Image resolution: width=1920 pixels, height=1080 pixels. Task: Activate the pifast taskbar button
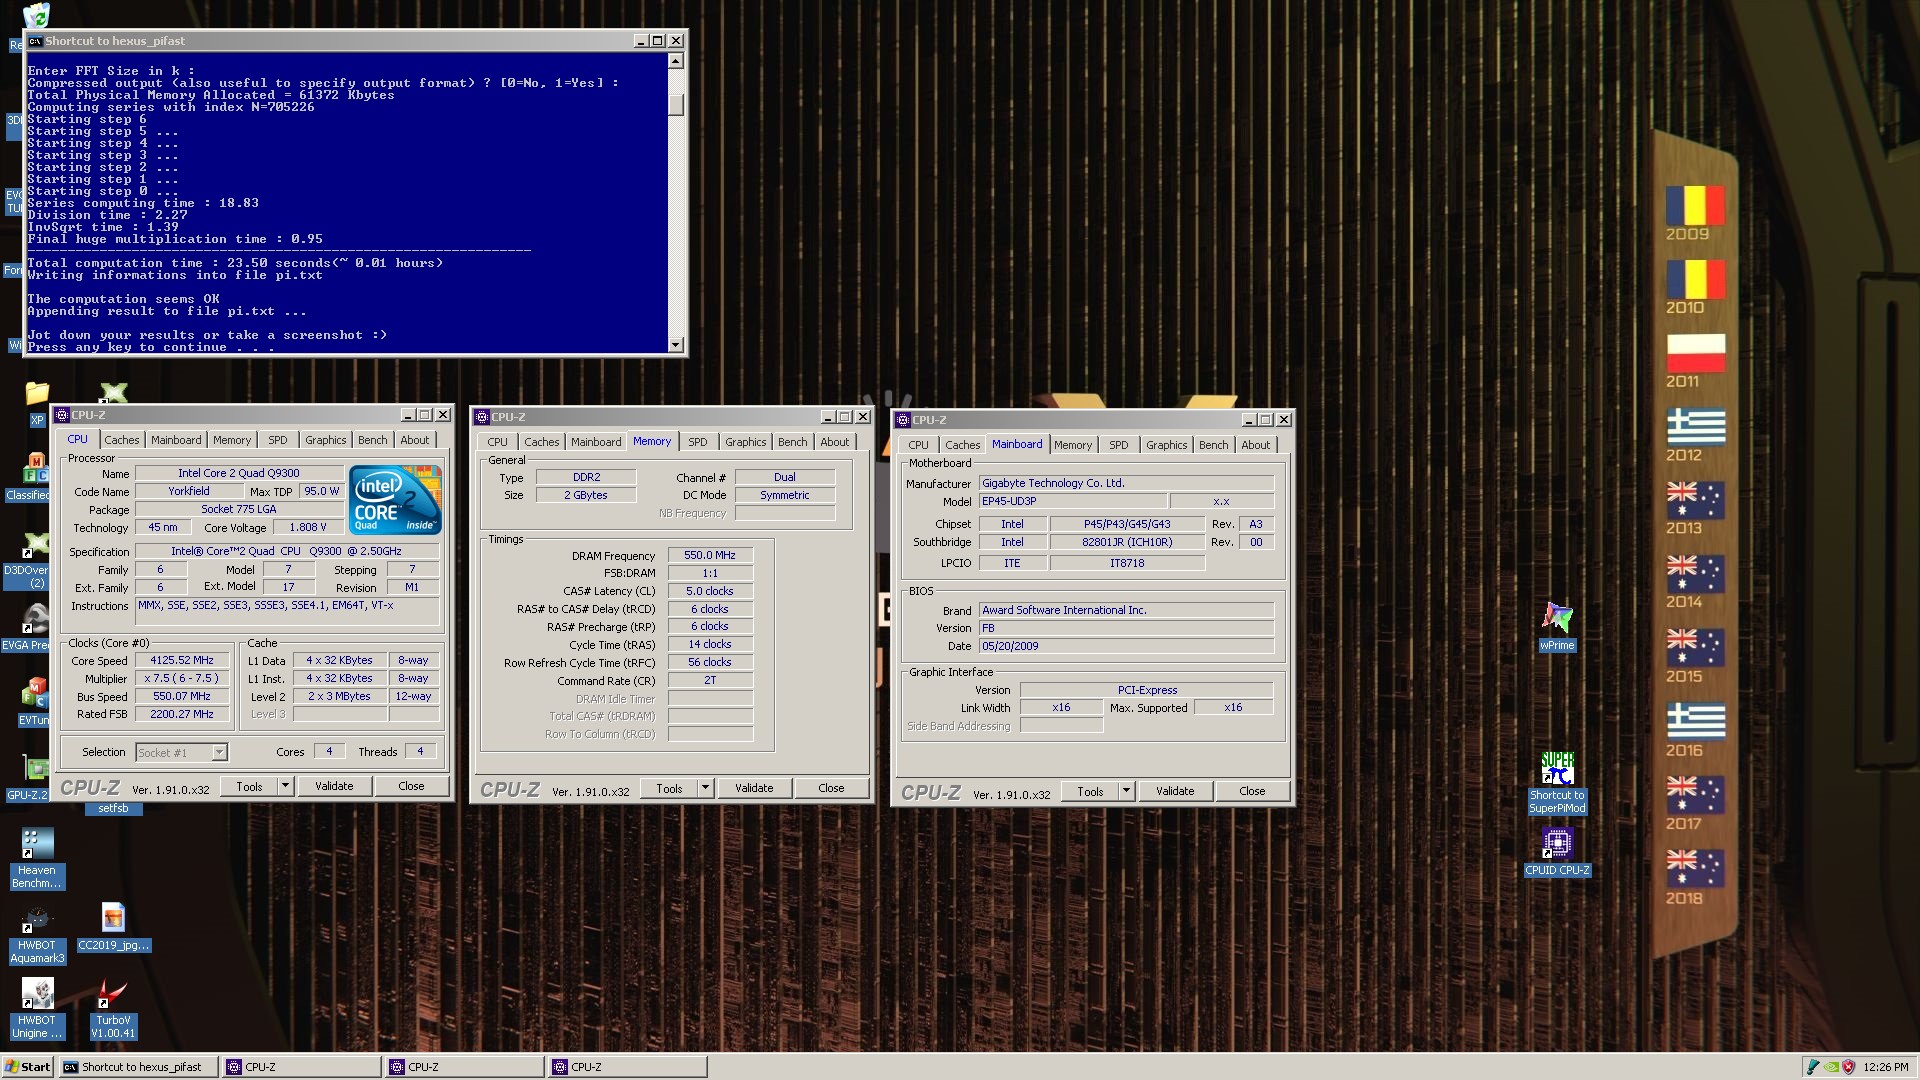coord(138,1067)
